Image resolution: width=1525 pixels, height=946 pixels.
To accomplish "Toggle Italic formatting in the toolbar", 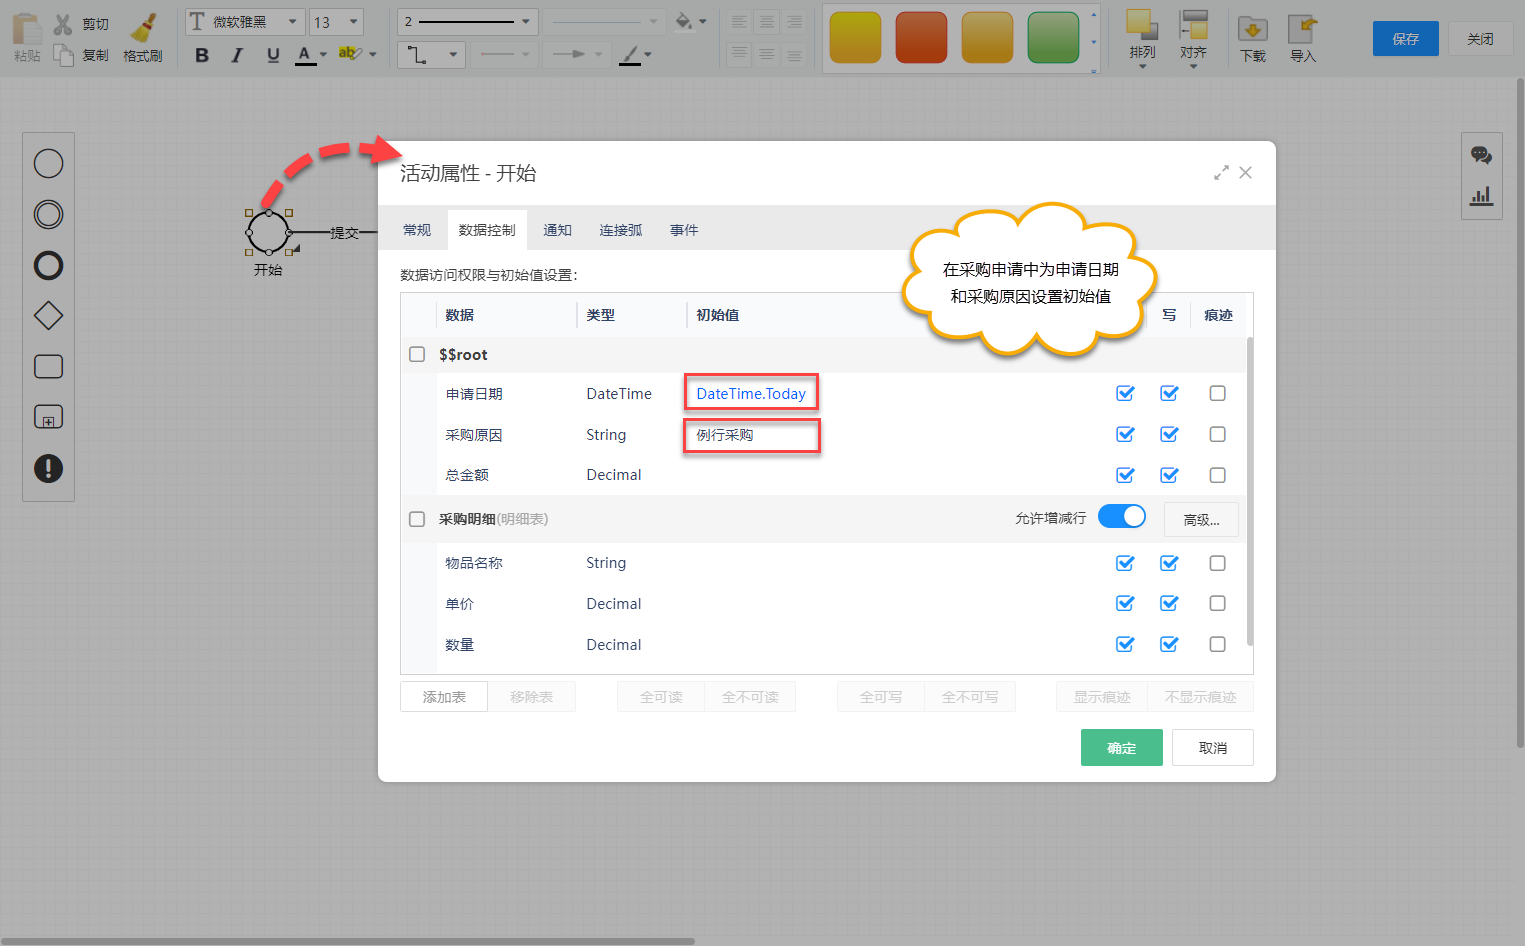I will [237, 55].
